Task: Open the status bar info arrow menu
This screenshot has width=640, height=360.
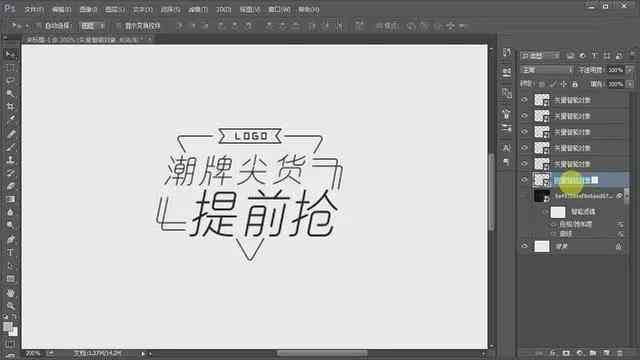Action: [x=143, y=353]
